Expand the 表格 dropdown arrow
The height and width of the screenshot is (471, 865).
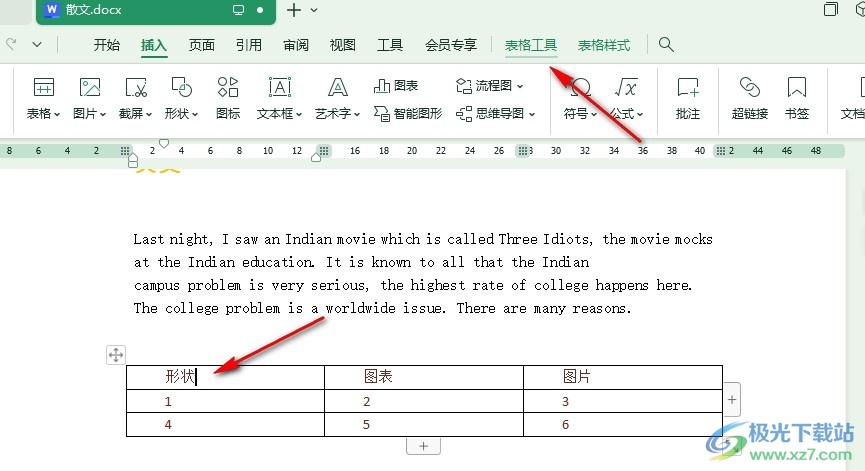click(x=57, y=114)
